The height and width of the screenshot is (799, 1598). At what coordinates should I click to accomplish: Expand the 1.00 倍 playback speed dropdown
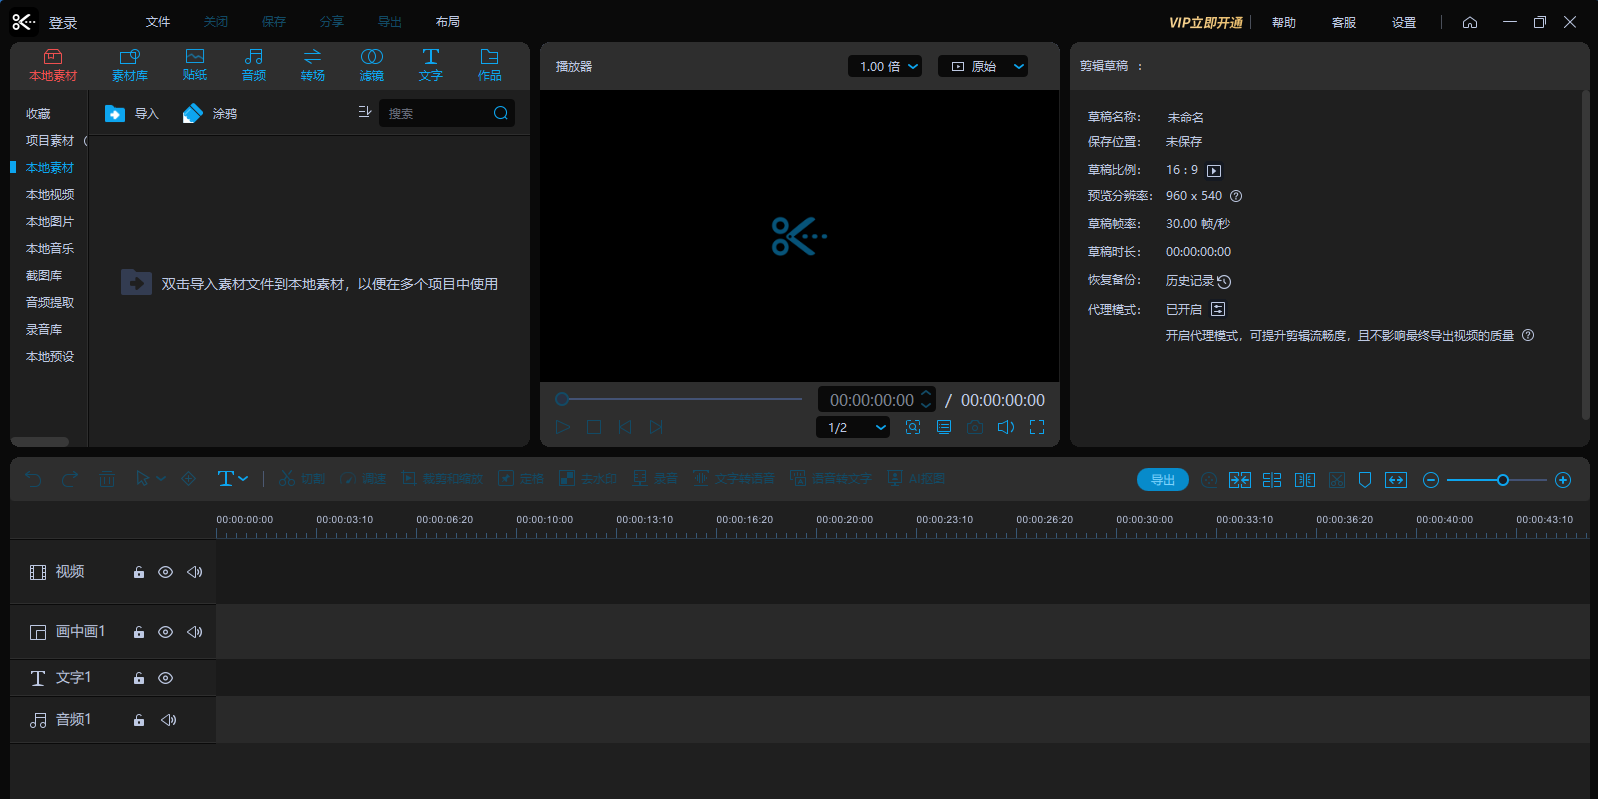[x=885, y=66]
